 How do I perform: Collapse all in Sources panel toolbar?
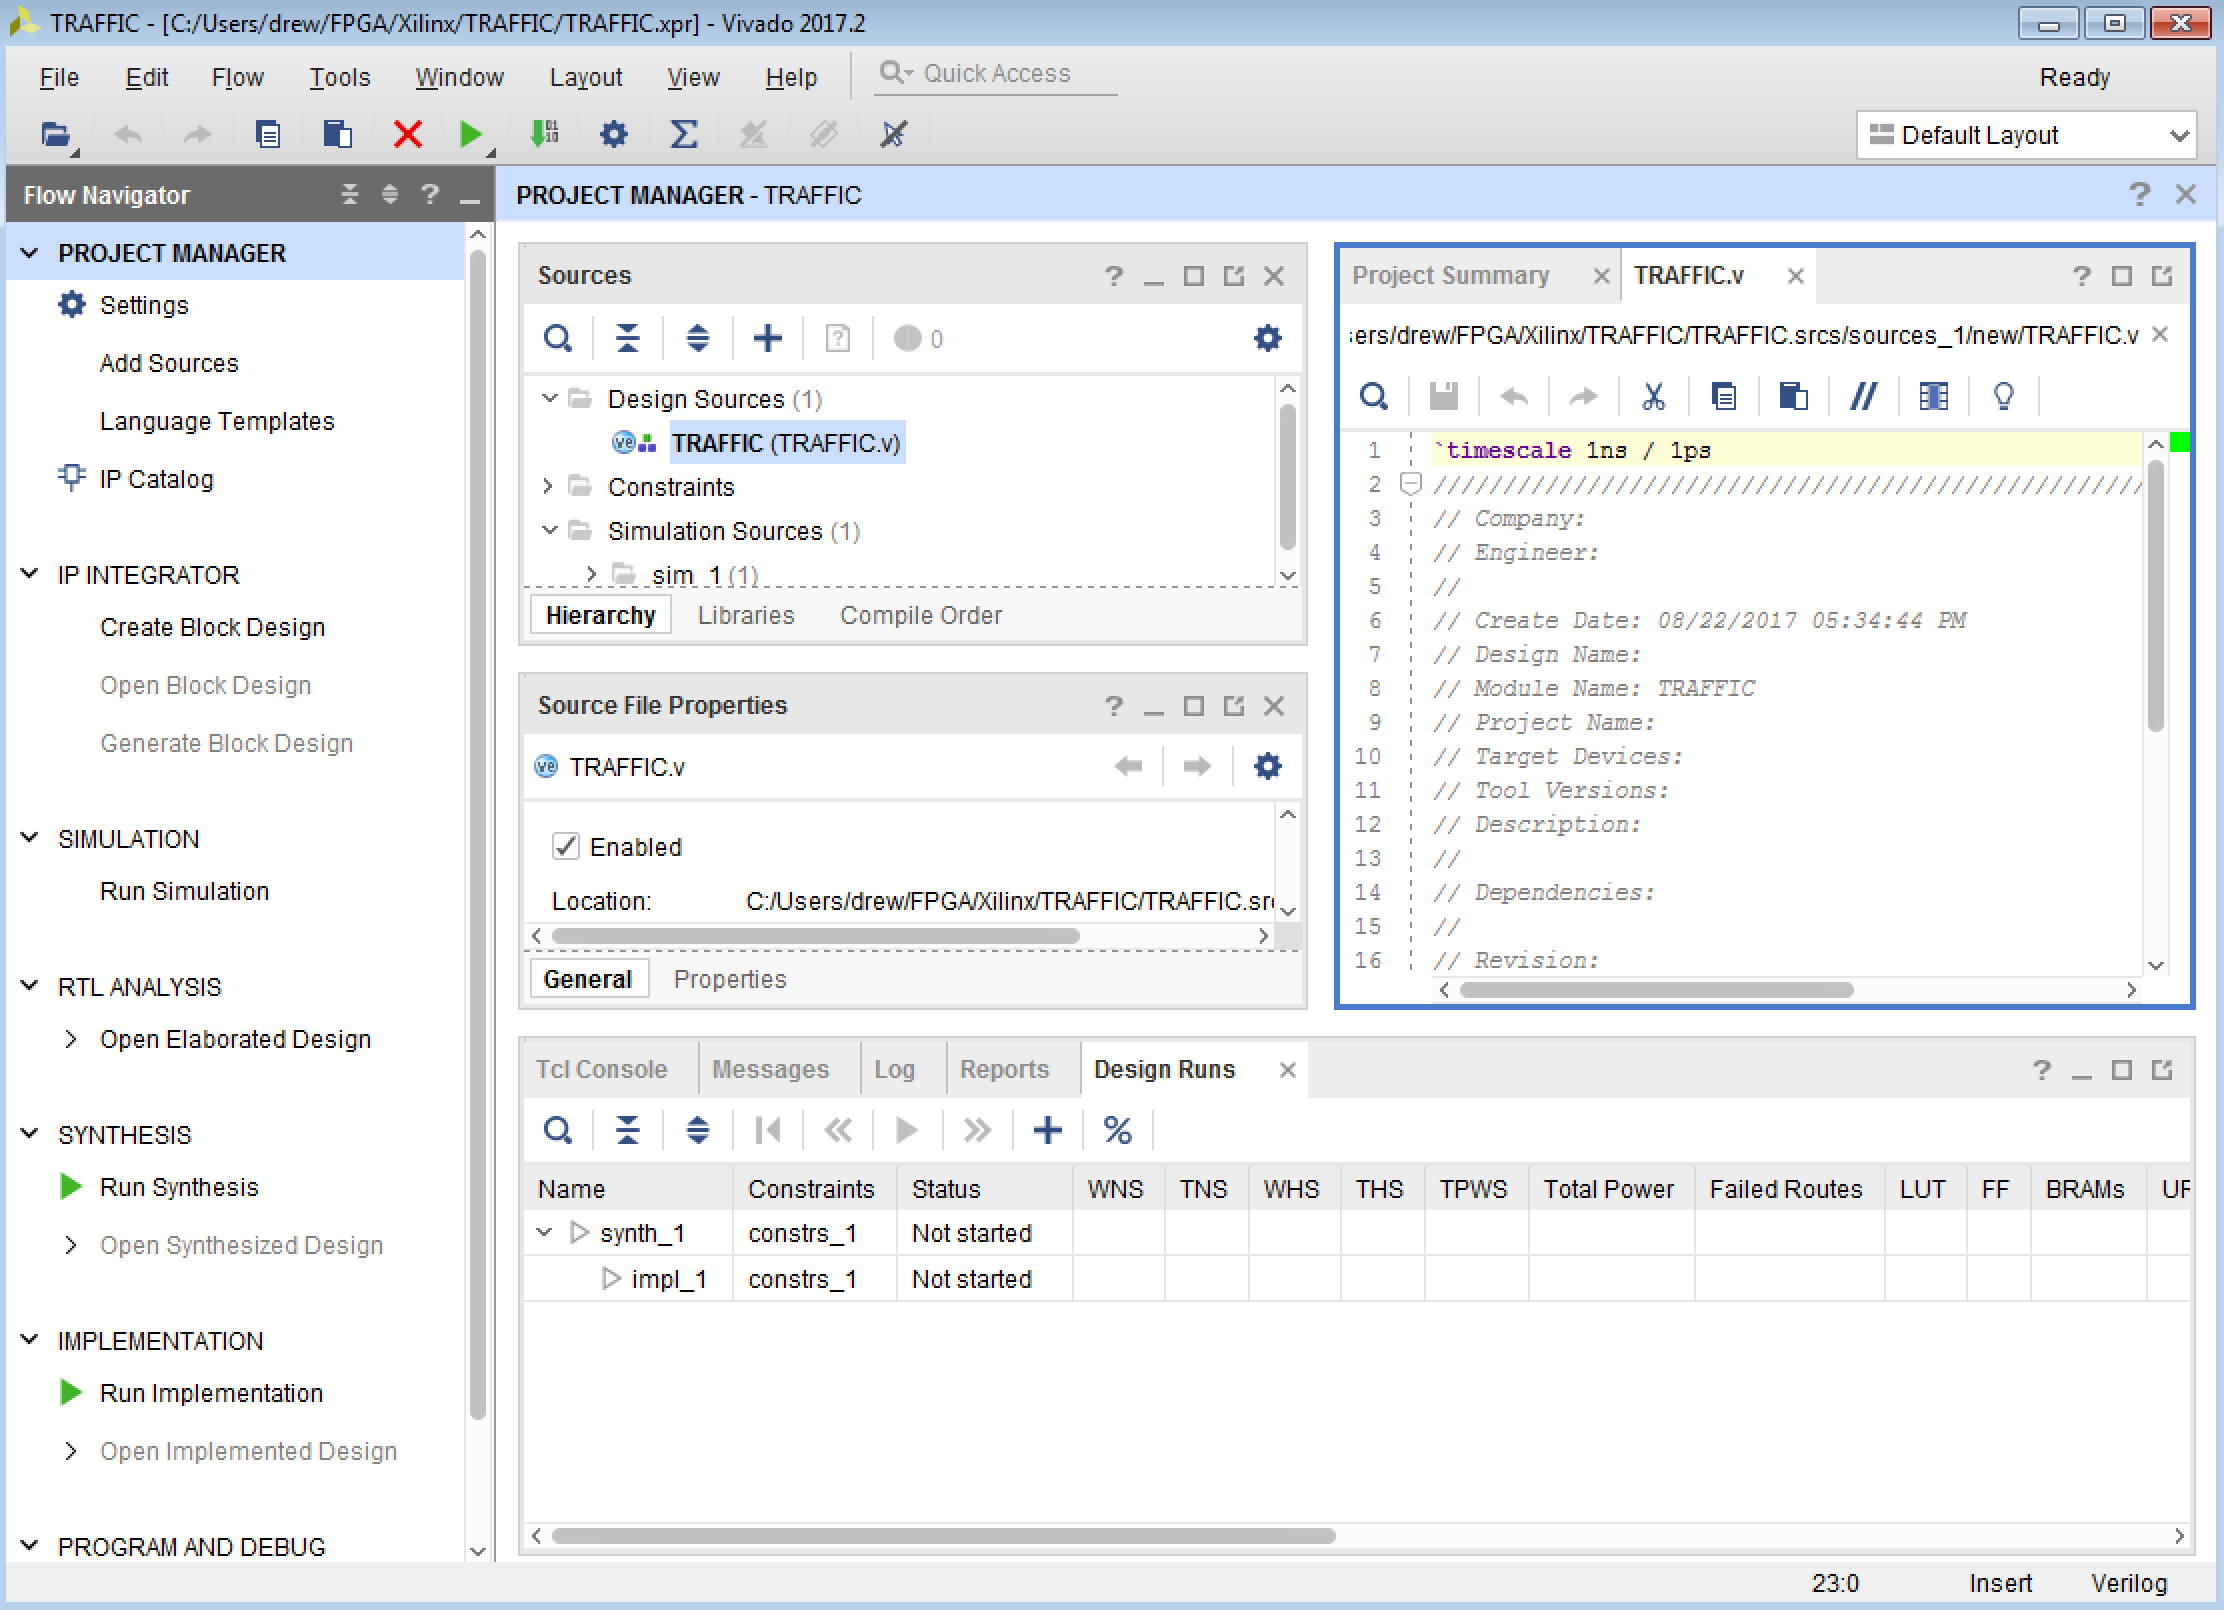(627, 338)
